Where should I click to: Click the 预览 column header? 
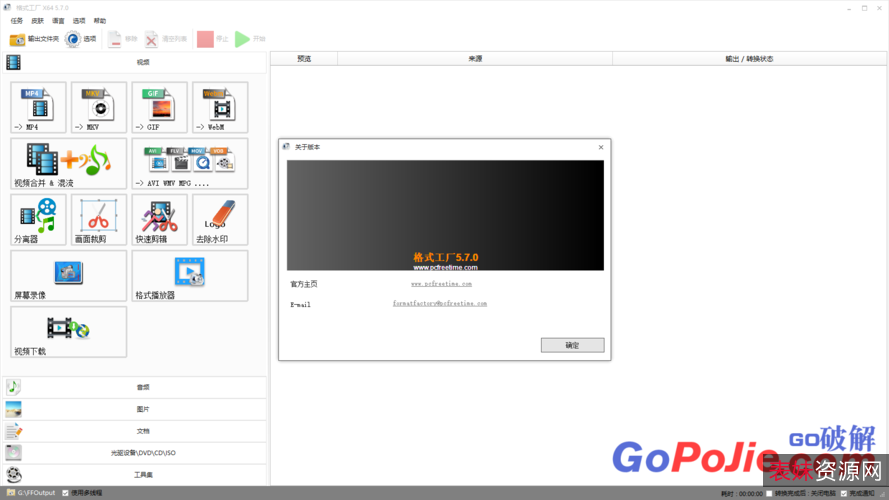304,59
